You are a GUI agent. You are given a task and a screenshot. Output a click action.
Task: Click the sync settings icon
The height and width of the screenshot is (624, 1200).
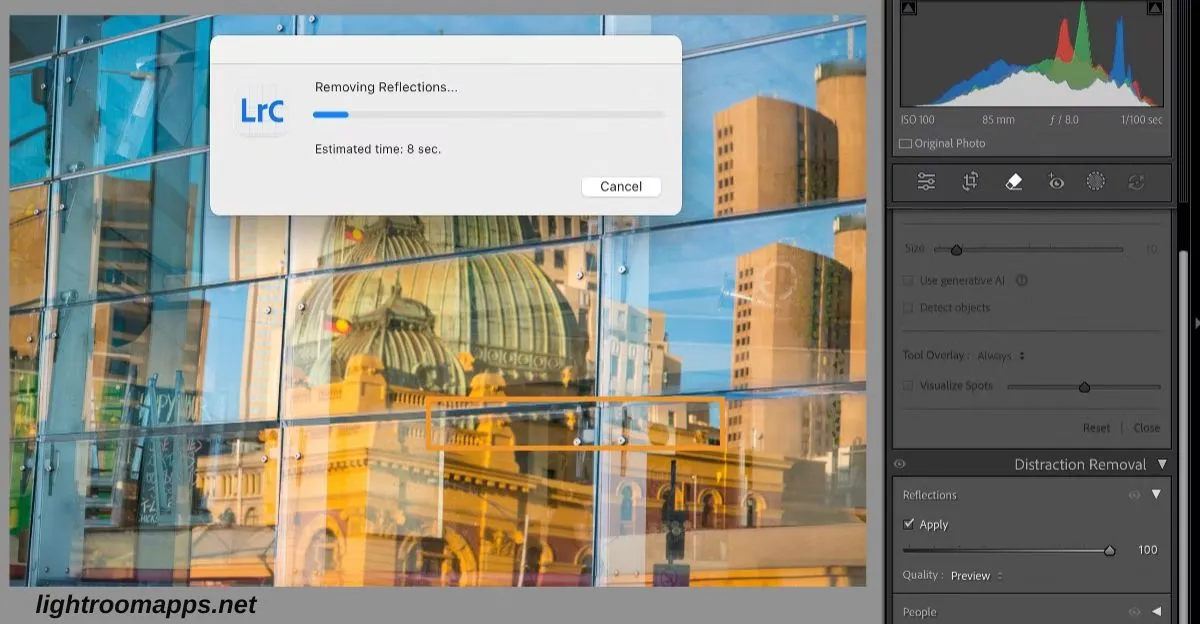point(1136,181)
